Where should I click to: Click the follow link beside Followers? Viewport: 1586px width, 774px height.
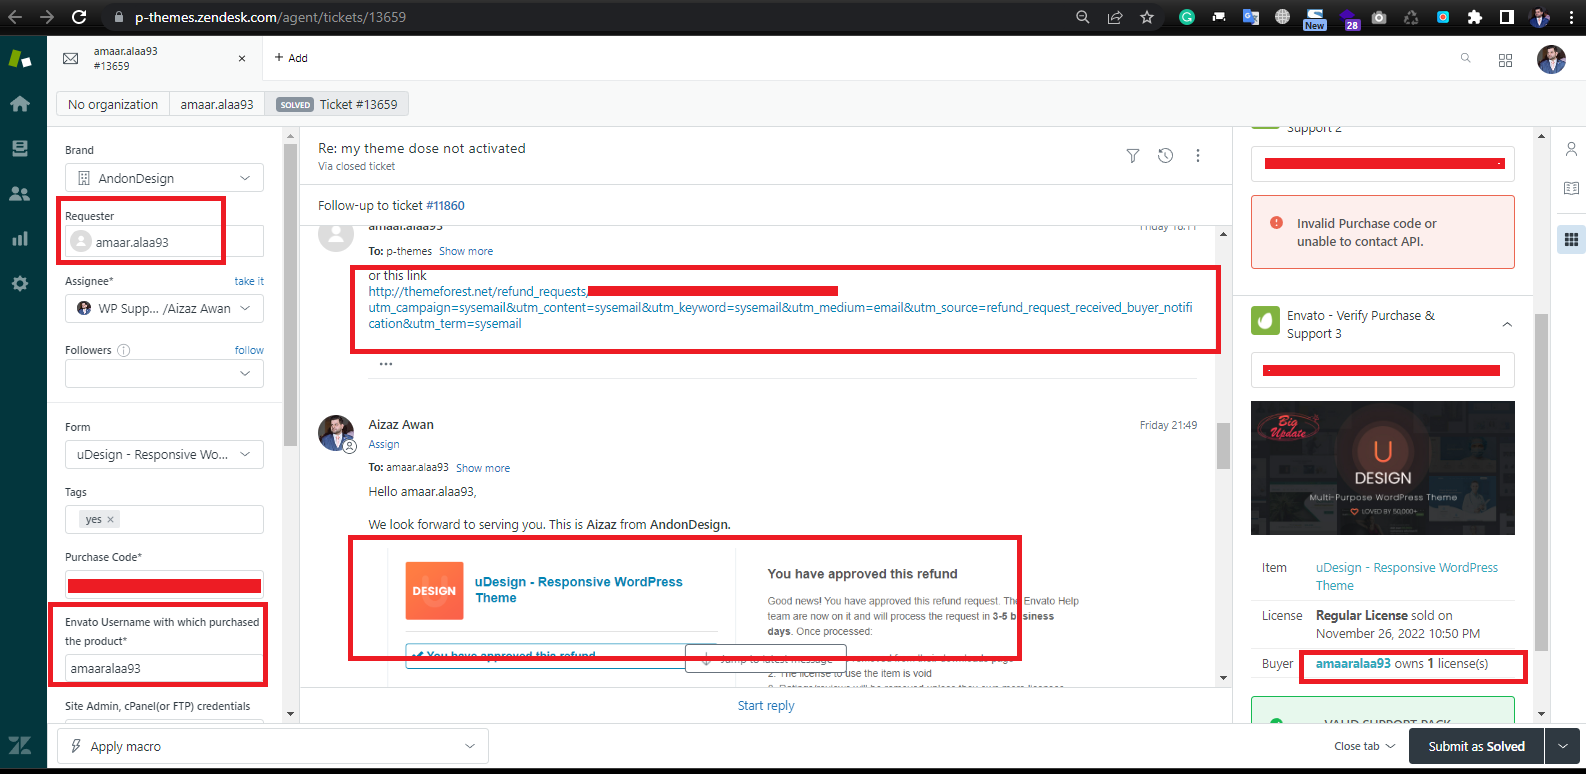point(249,350)
